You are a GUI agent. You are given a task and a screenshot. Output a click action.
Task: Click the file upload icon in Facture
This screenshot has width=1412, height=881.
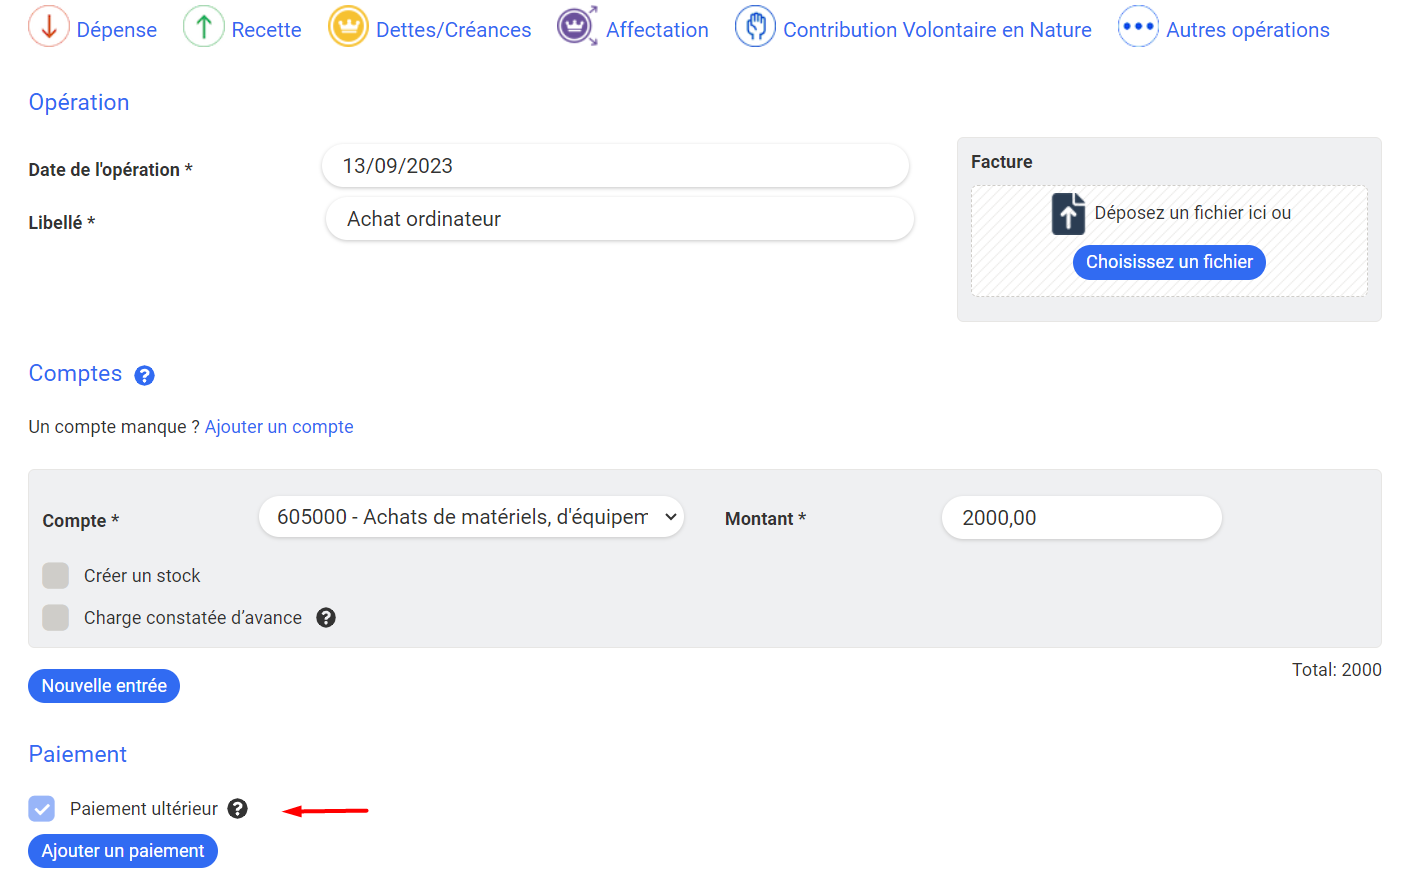click(x=1068, y=214)
